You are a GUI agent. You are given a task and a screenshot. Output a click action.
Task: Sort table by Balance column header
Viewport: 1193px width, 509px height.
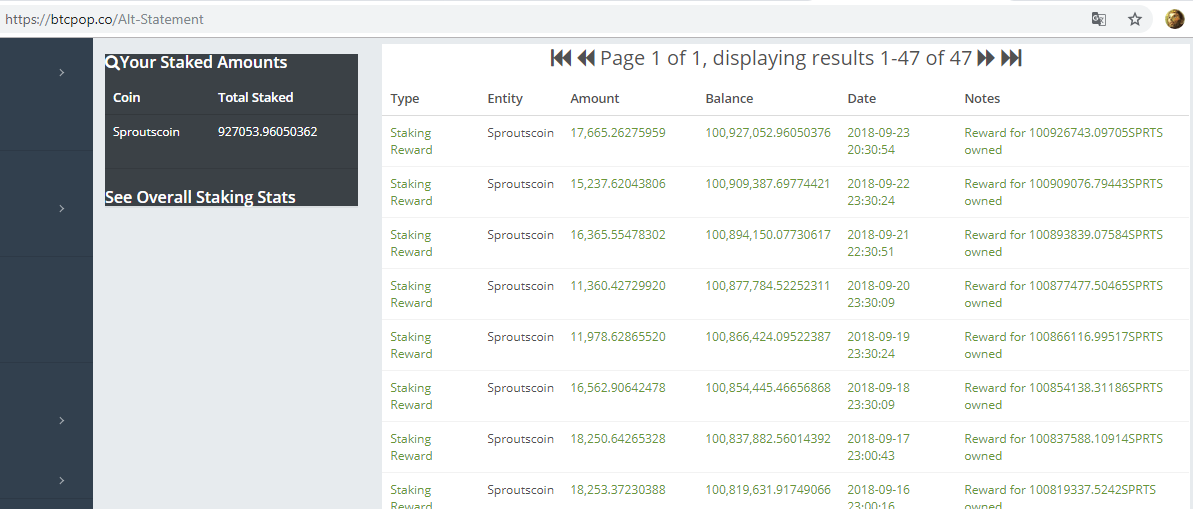click(x=729, y=98)
